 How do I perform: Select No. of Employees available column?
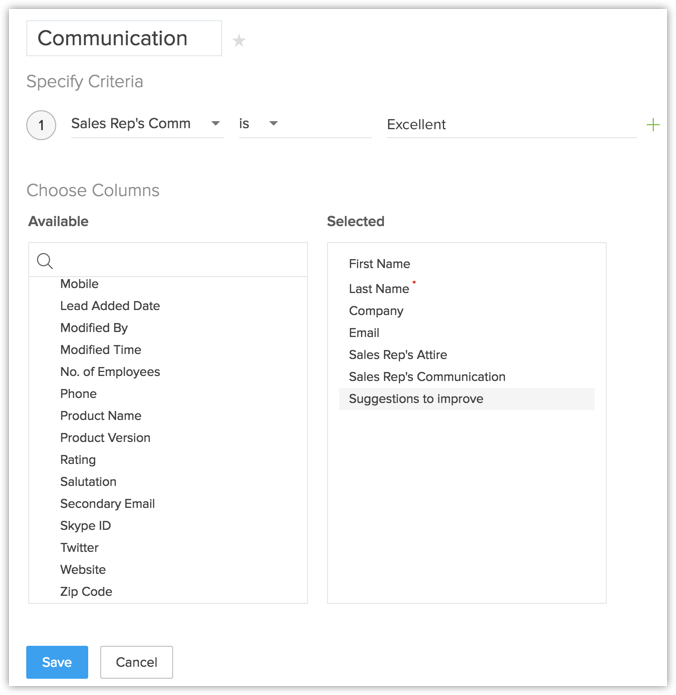point(110,372)
